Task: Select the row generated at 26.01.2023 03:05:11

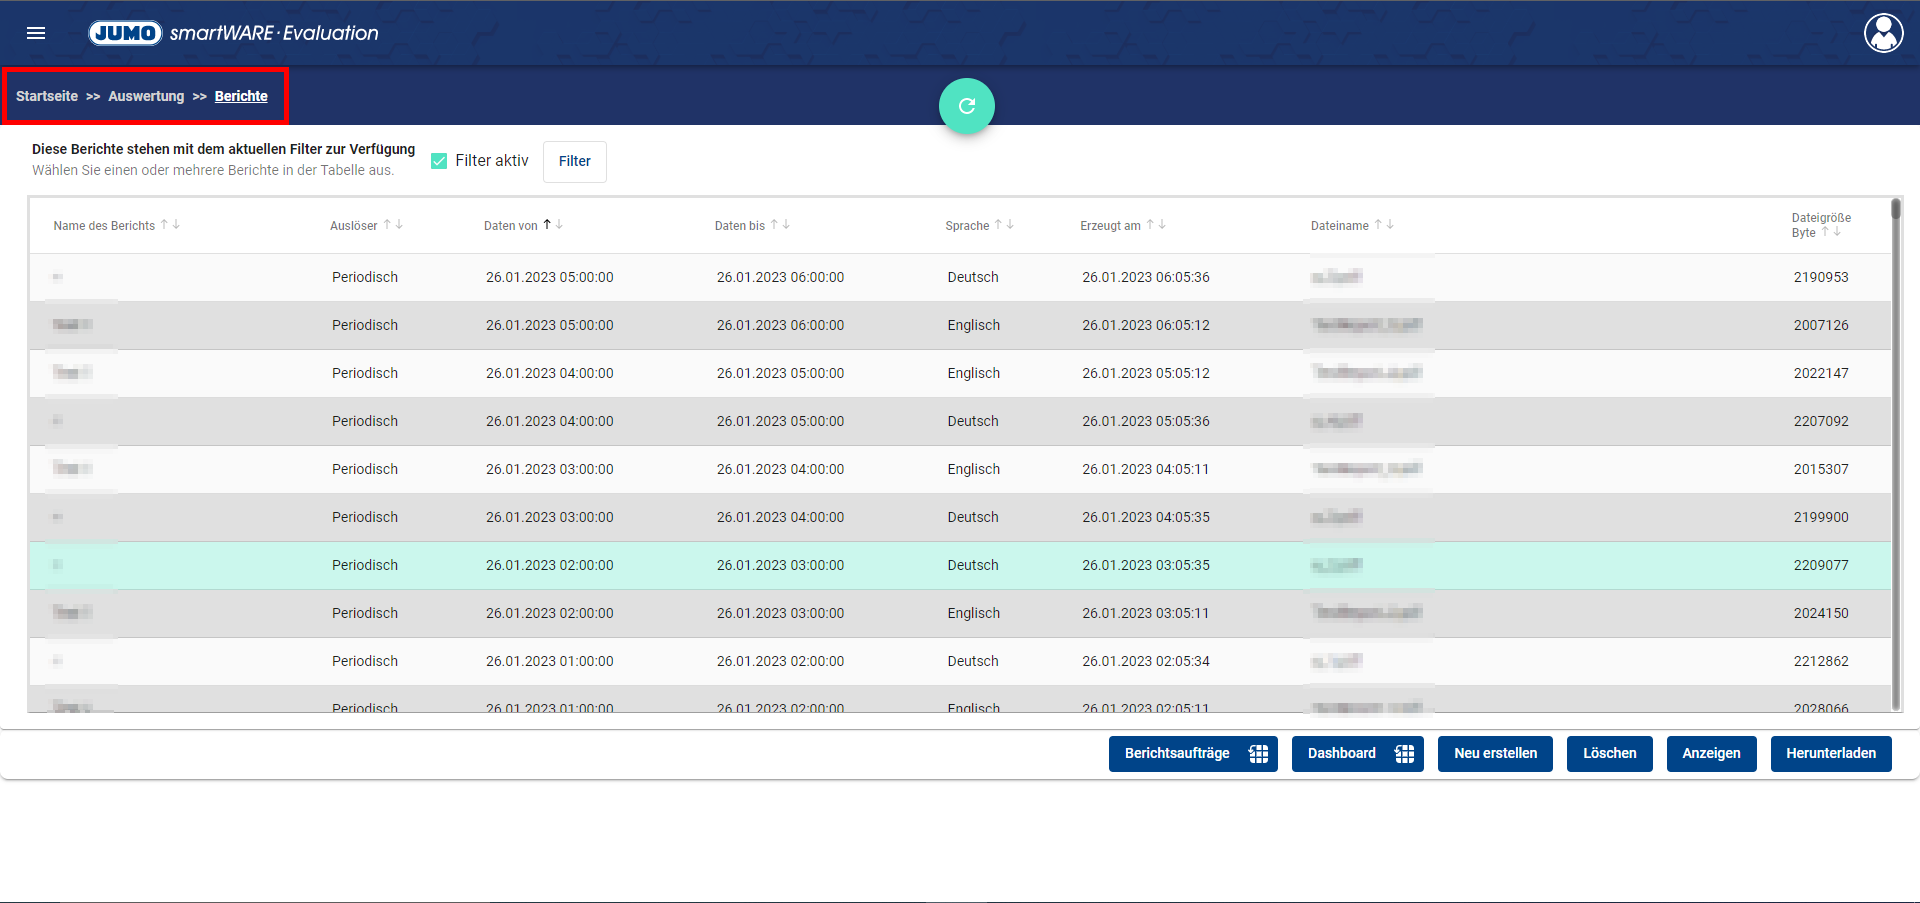Action: (x=960, y=614)
